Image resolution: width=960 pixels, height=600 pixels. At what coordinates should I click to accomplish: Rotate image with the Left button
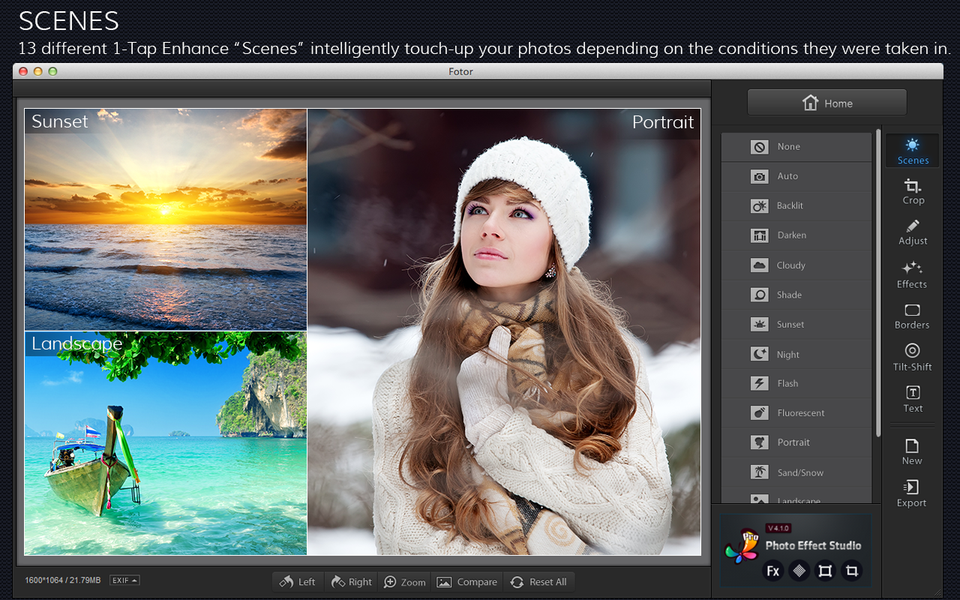click(x=298, y=582)
